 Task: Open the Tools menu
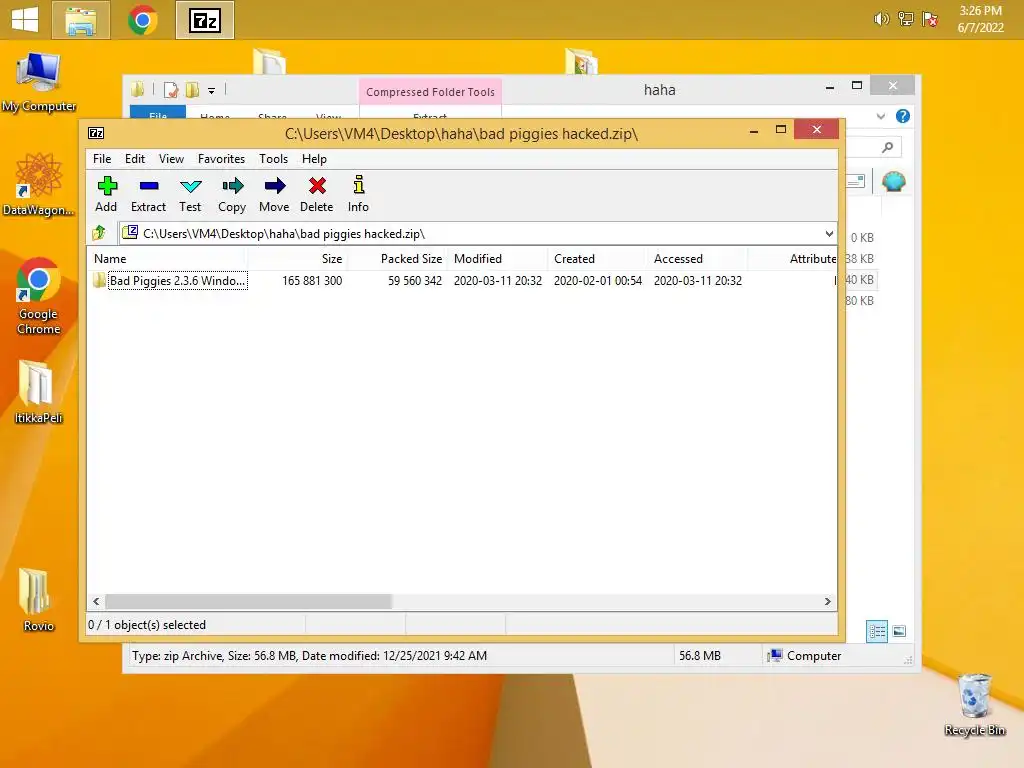click(x=273, y=159)
